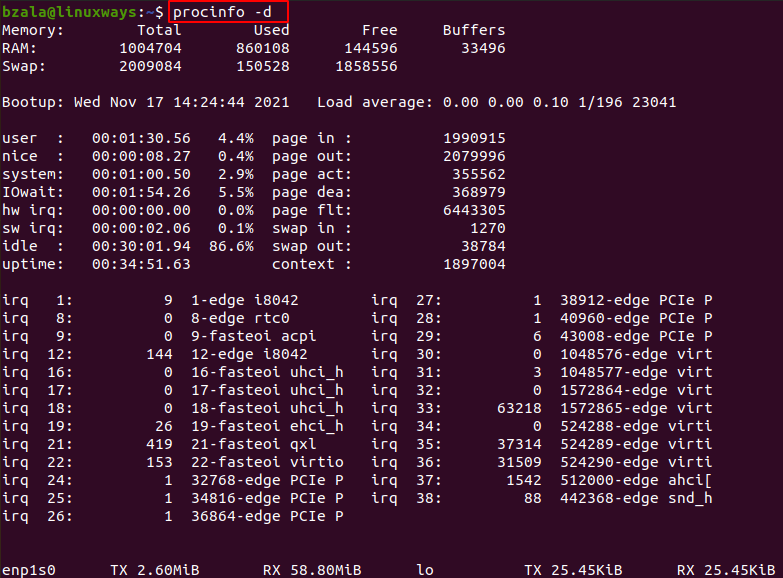The width and height of the screenshot is (783, 578).
Task: Click the 'Buffers' column header
Action: [474, 30]
